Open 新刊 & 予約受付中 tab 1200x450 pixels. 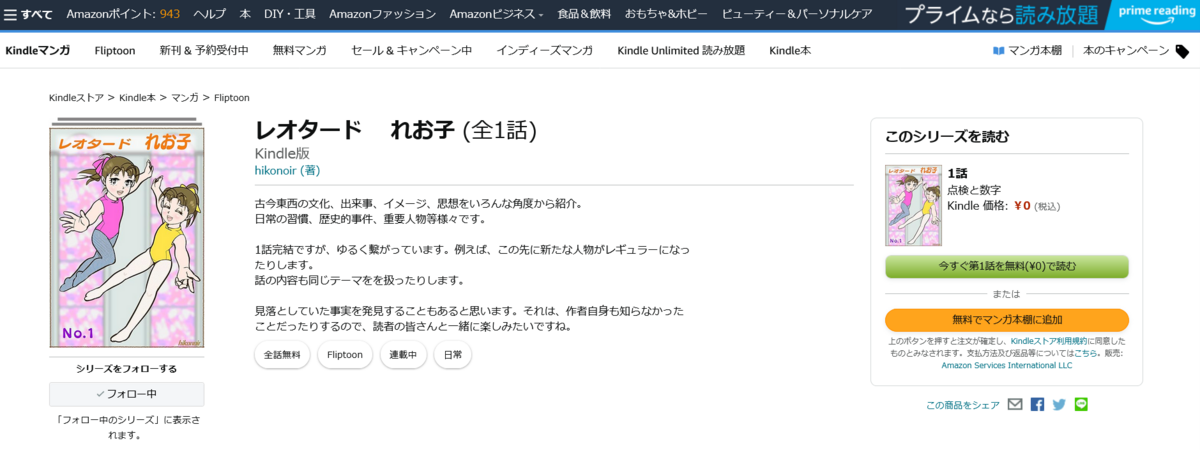point(204,50)
